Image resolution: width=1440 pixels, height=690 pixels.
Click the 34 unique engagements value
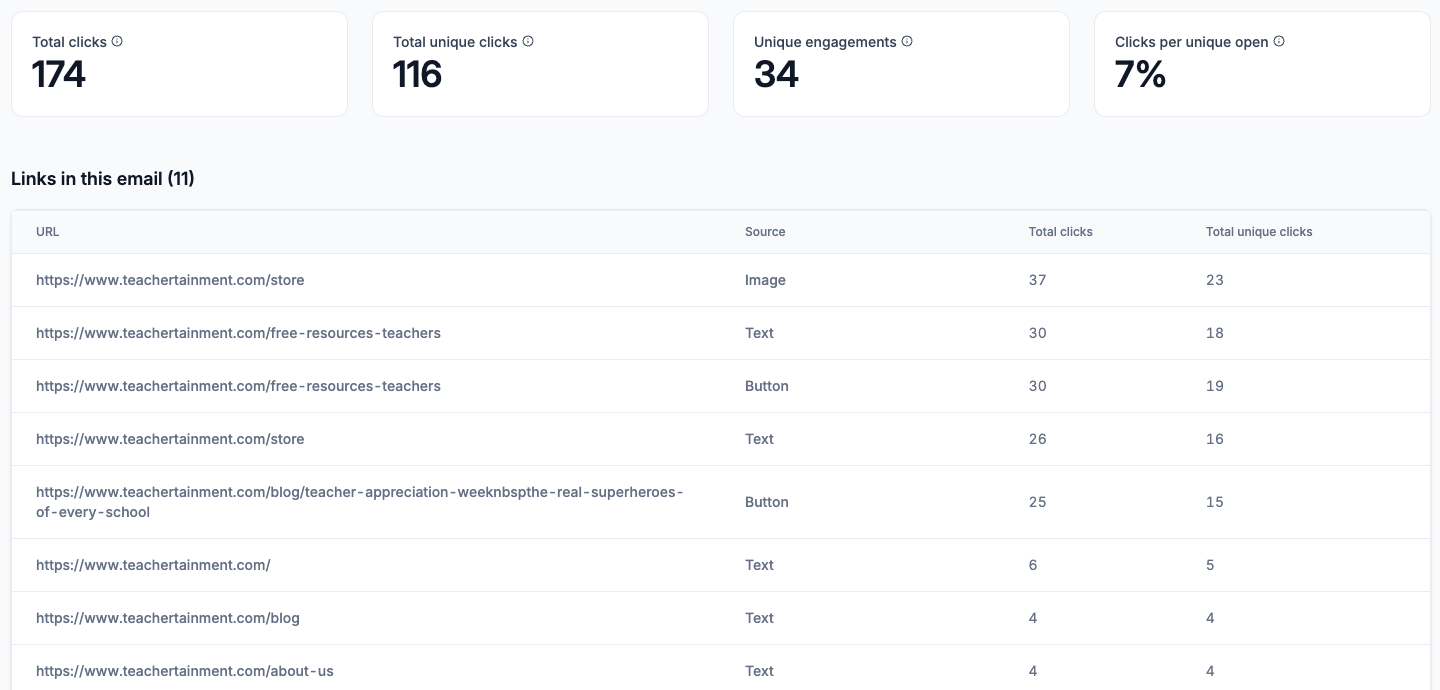777,75
